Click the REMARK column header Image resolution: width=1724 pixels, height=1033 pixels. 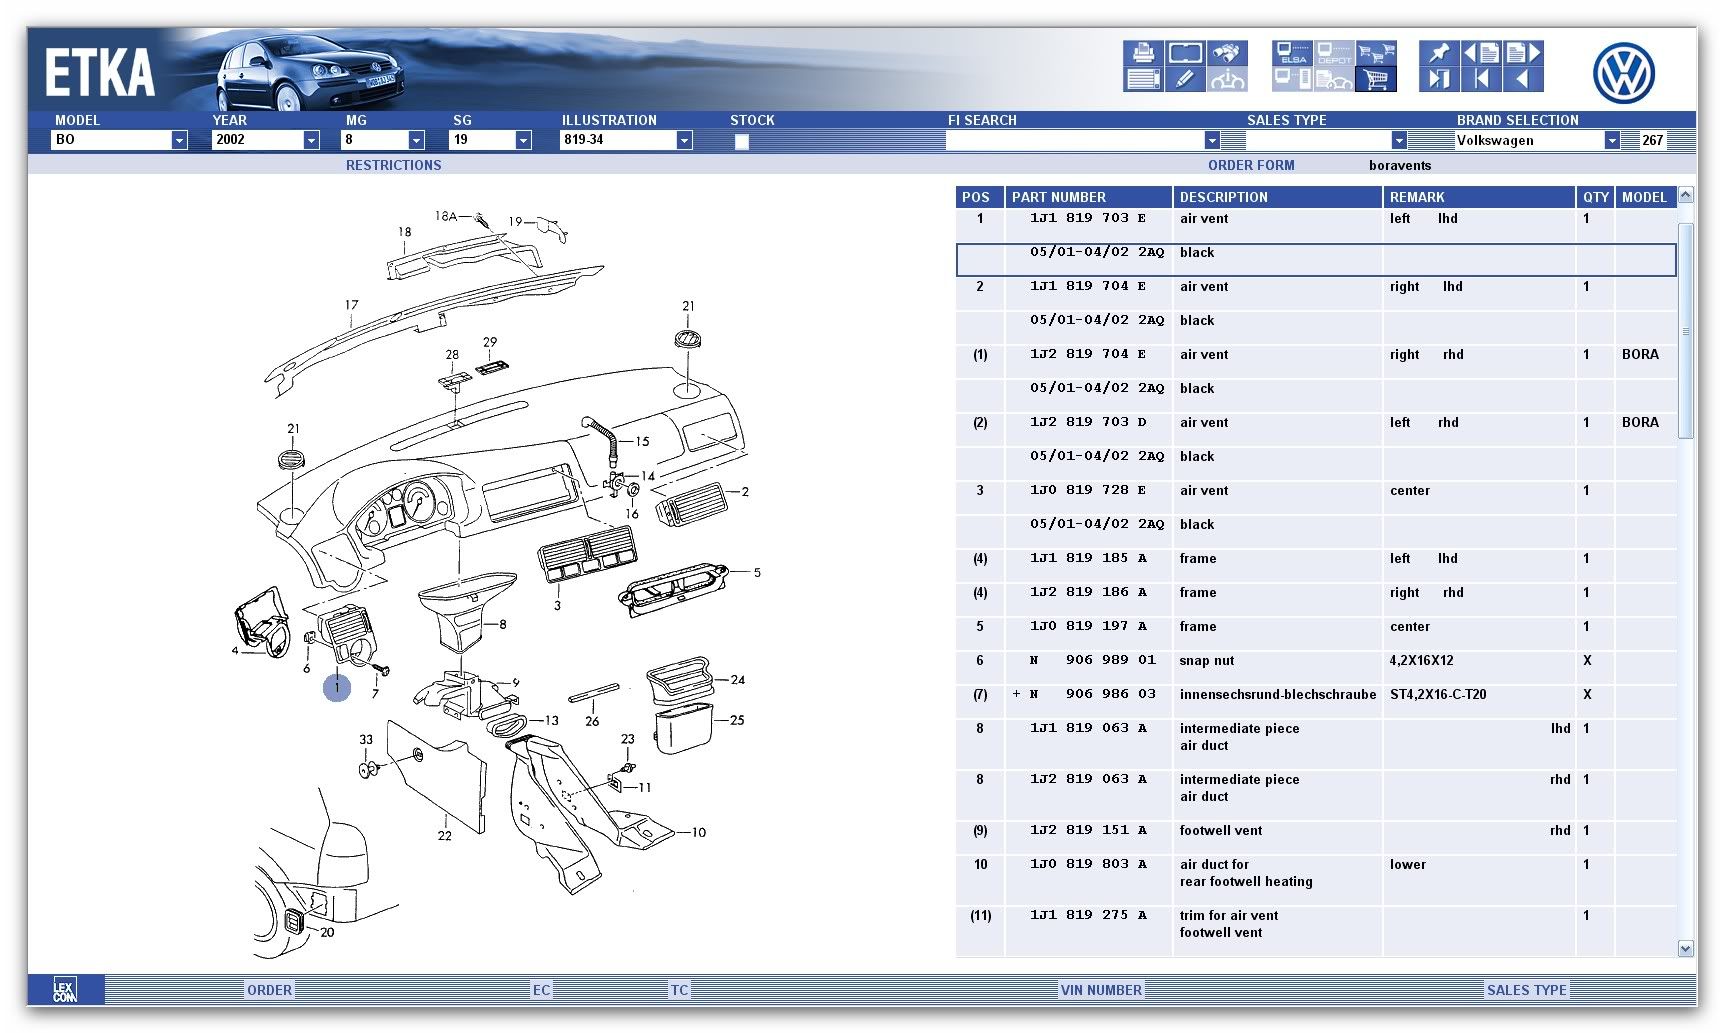[x=1478, y=197]
